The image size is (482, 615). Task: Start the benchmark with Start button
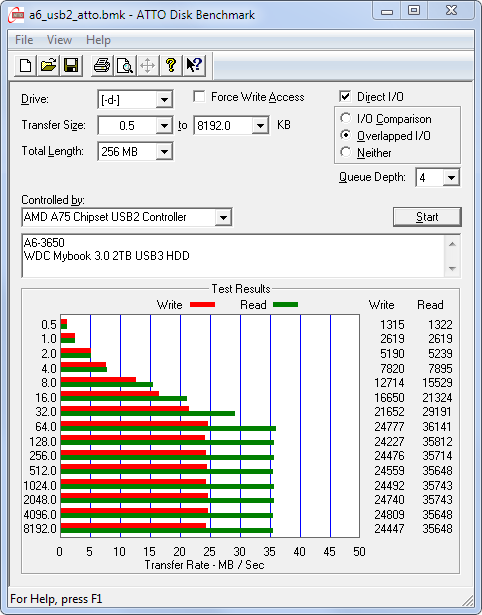coord(427,217)
